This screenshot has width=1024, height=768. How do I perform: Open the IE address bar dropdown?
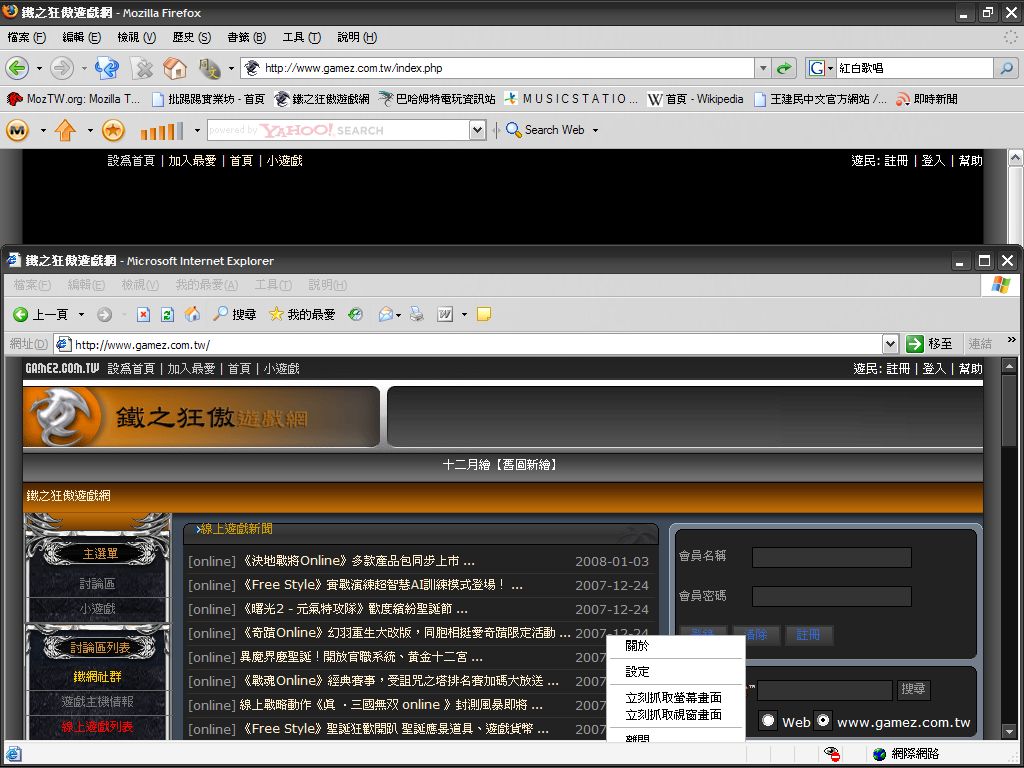[890, 343]
